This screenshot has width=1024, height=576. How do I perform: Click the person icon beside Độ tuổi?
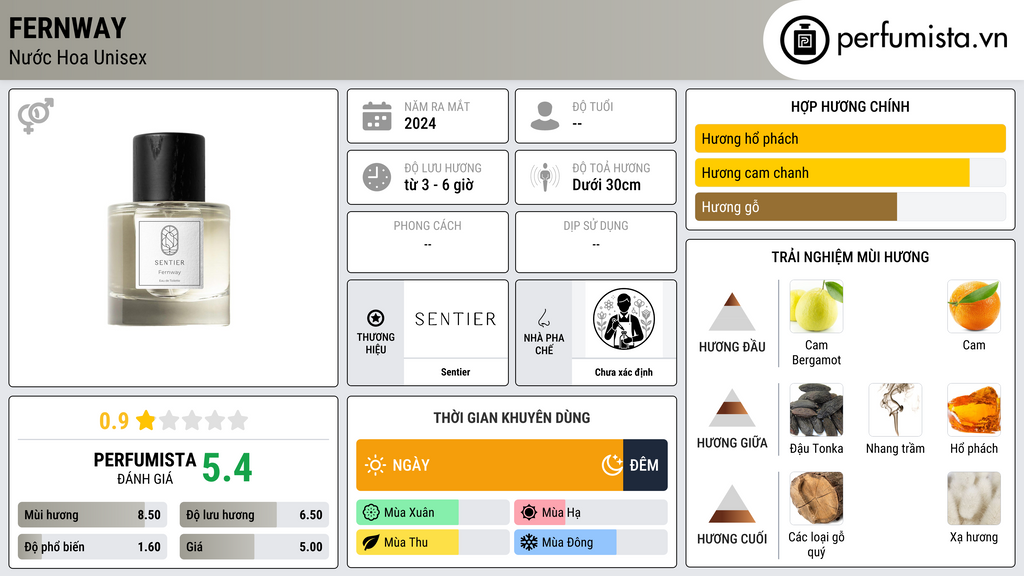coord(545,116)
